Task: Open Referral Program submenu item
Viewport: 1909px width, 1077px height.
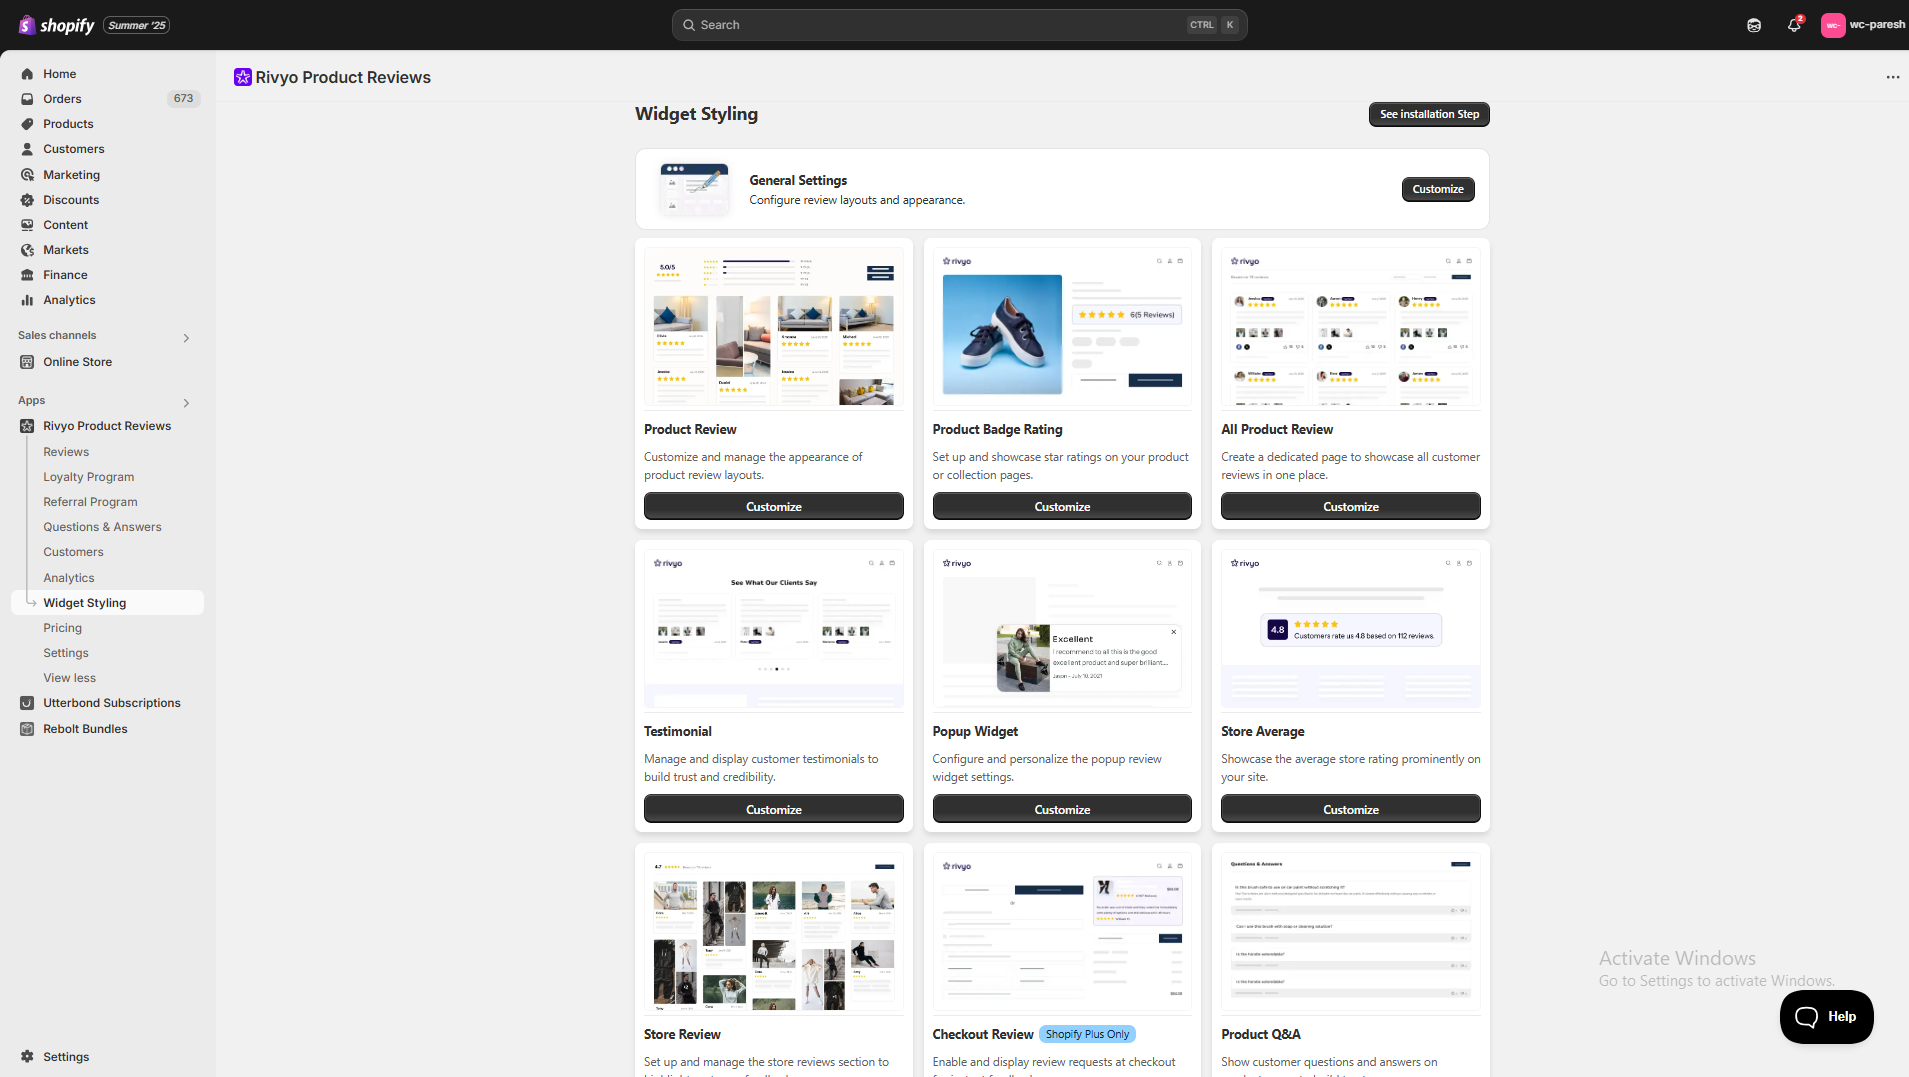Action: pyautogui.click(x=90, y=502)
